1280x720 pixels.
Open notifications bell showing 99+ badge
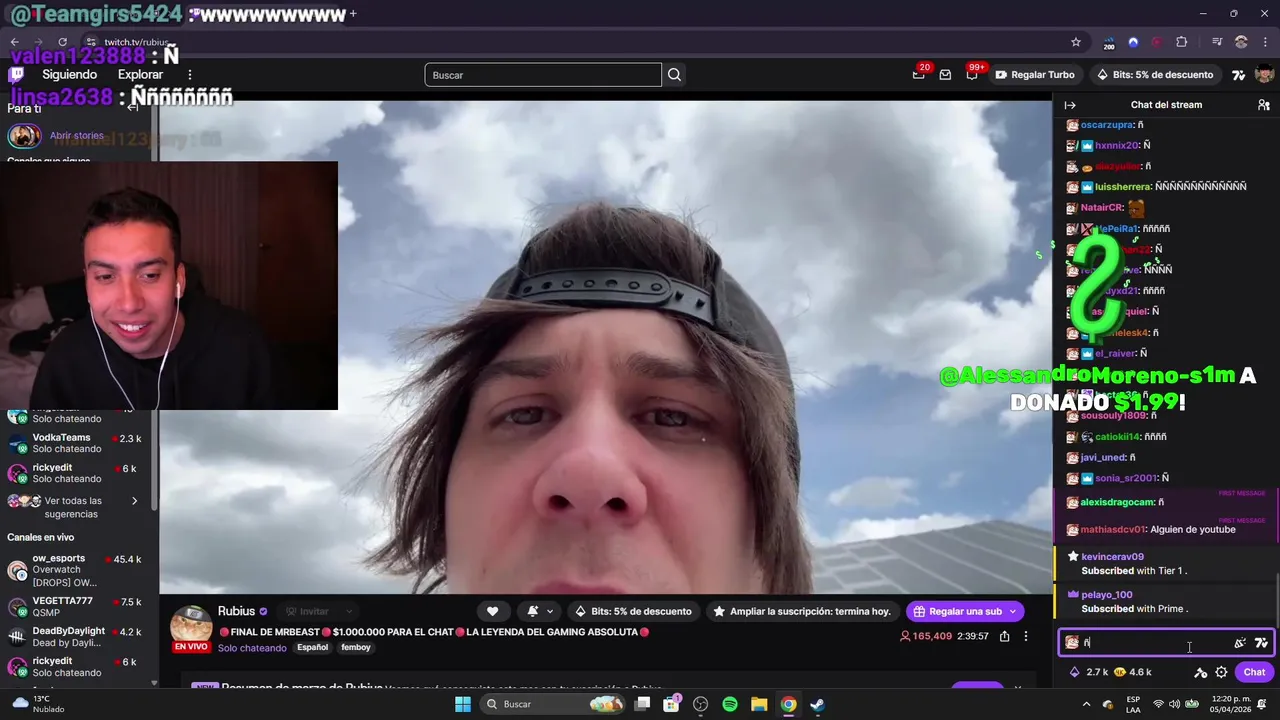pos(971,75)
